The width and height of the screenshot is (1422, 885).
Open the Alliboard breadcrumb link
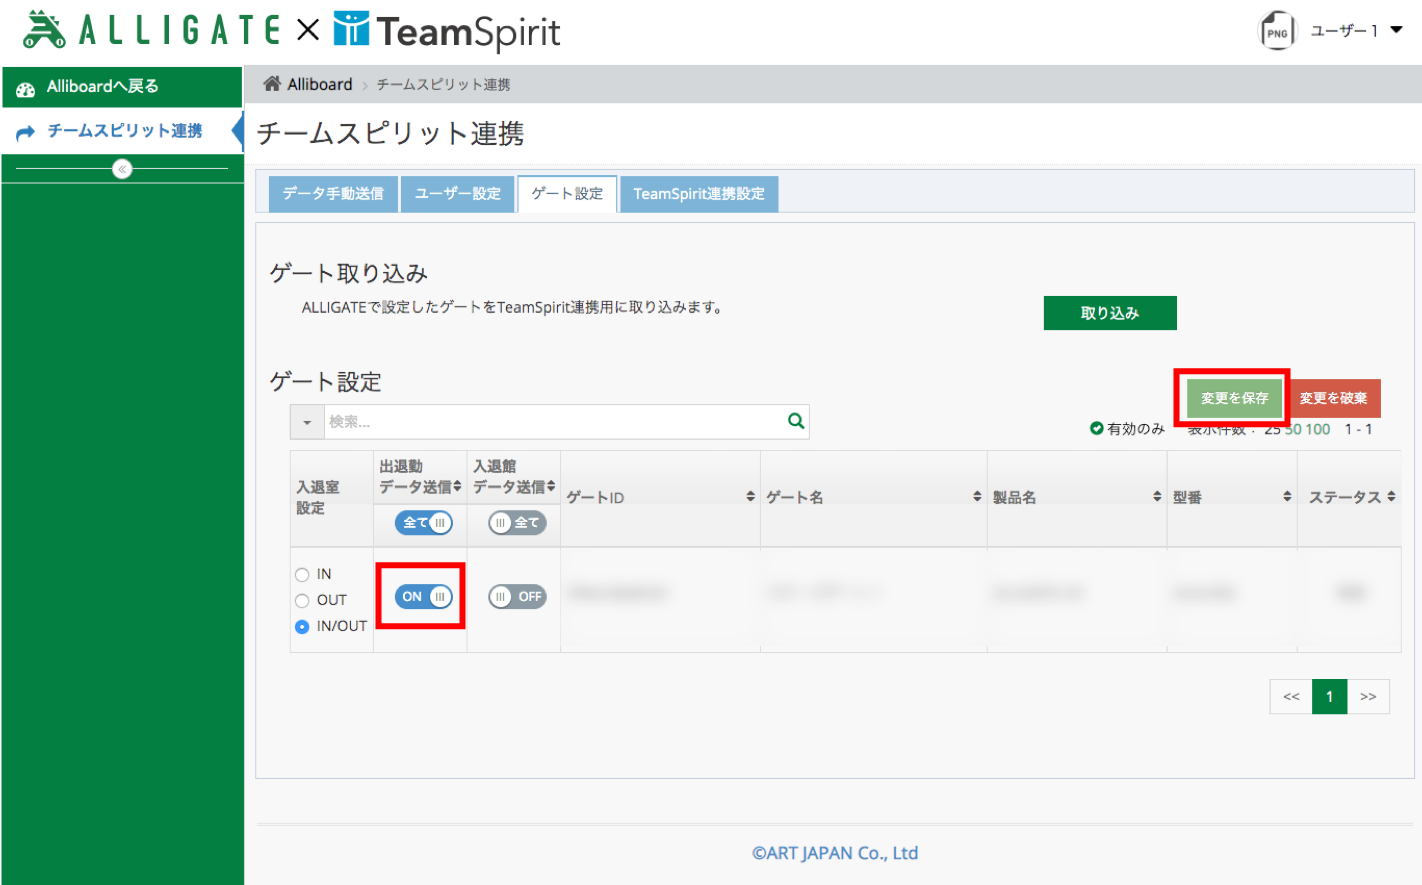320,85
